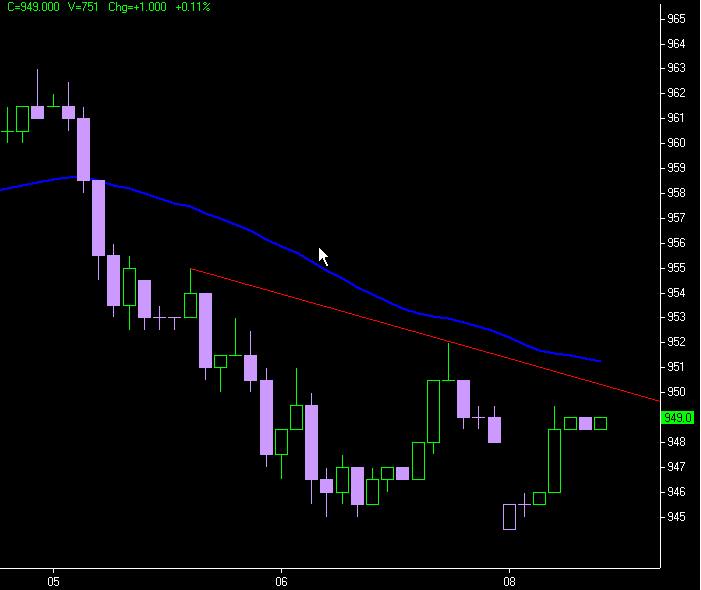701x590 pixels.
Task: Select the 06 date marker on time axis
Action: point(281,582)
